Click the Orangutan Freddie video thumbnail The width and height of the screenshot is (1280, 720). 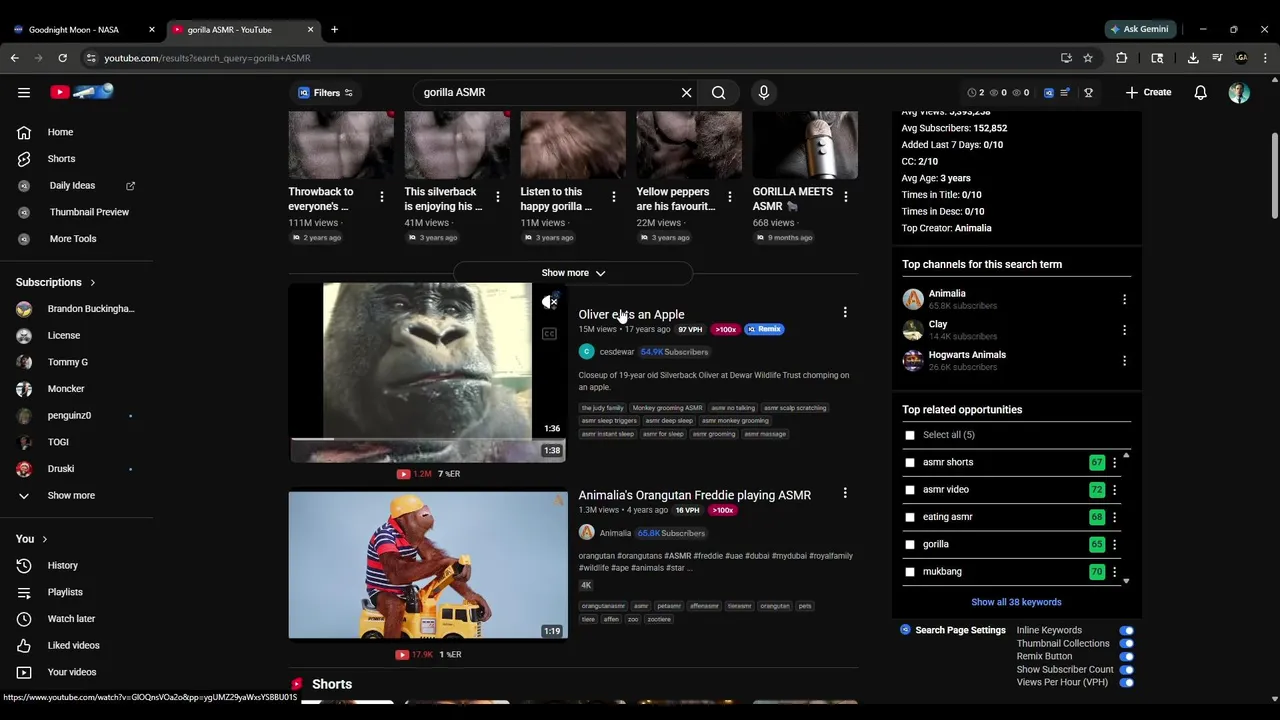click(427, 564)
